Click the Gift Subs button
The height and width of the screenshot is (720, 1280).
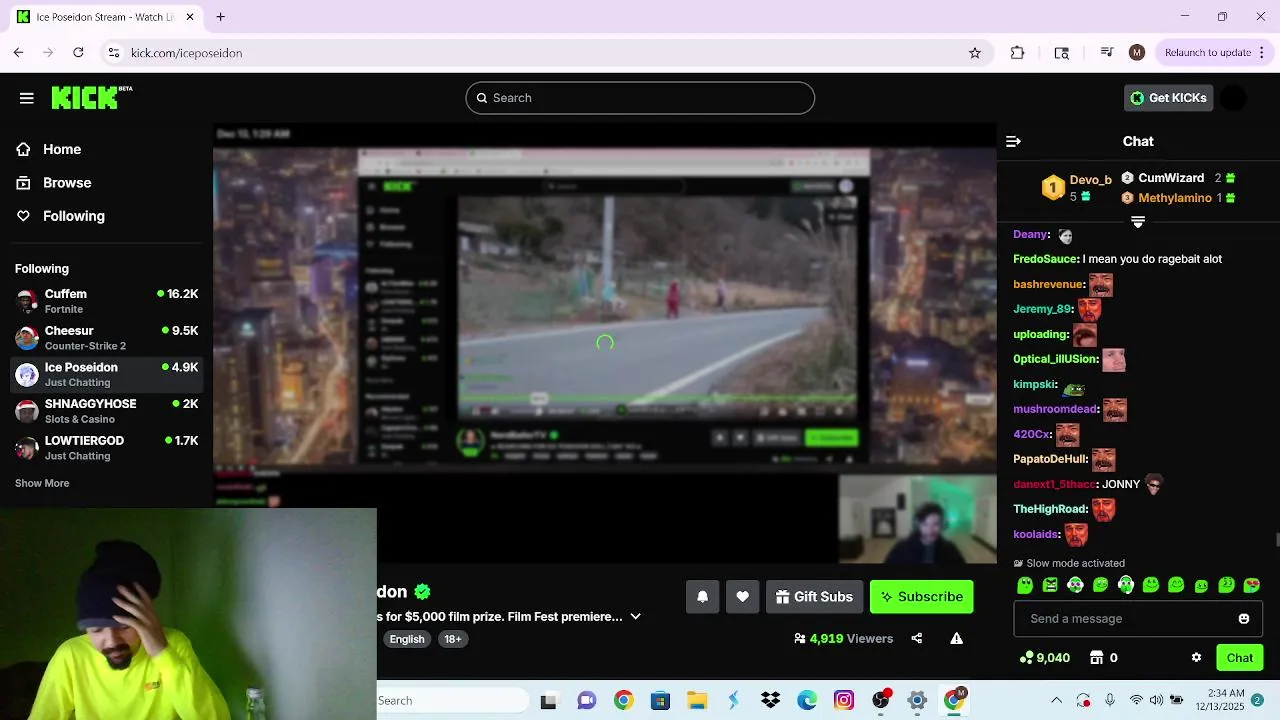[815, 597]
